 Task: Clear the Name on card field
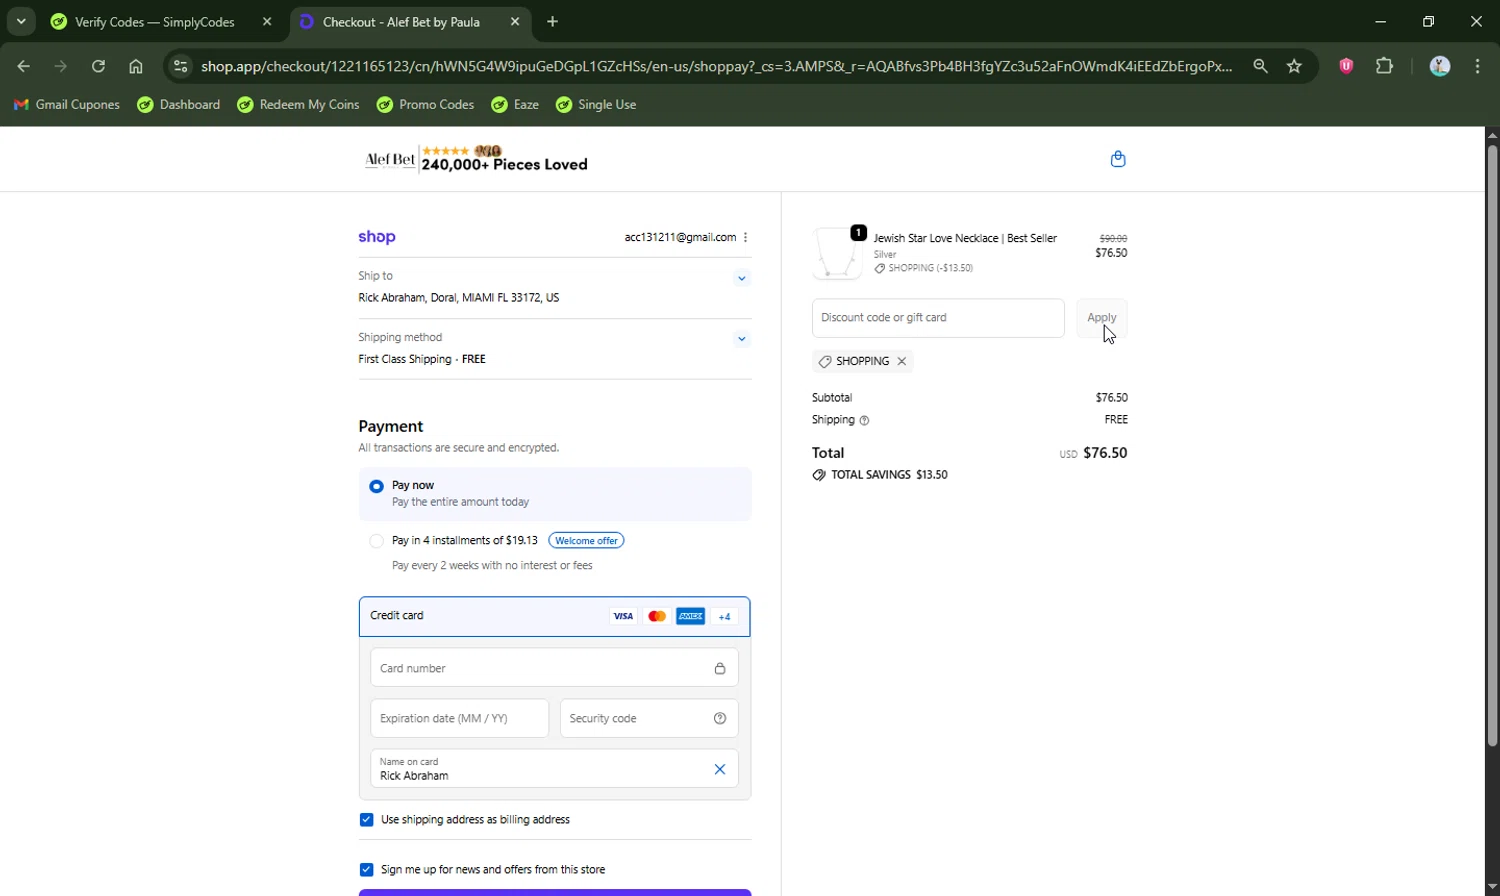[x=720, y=769]
